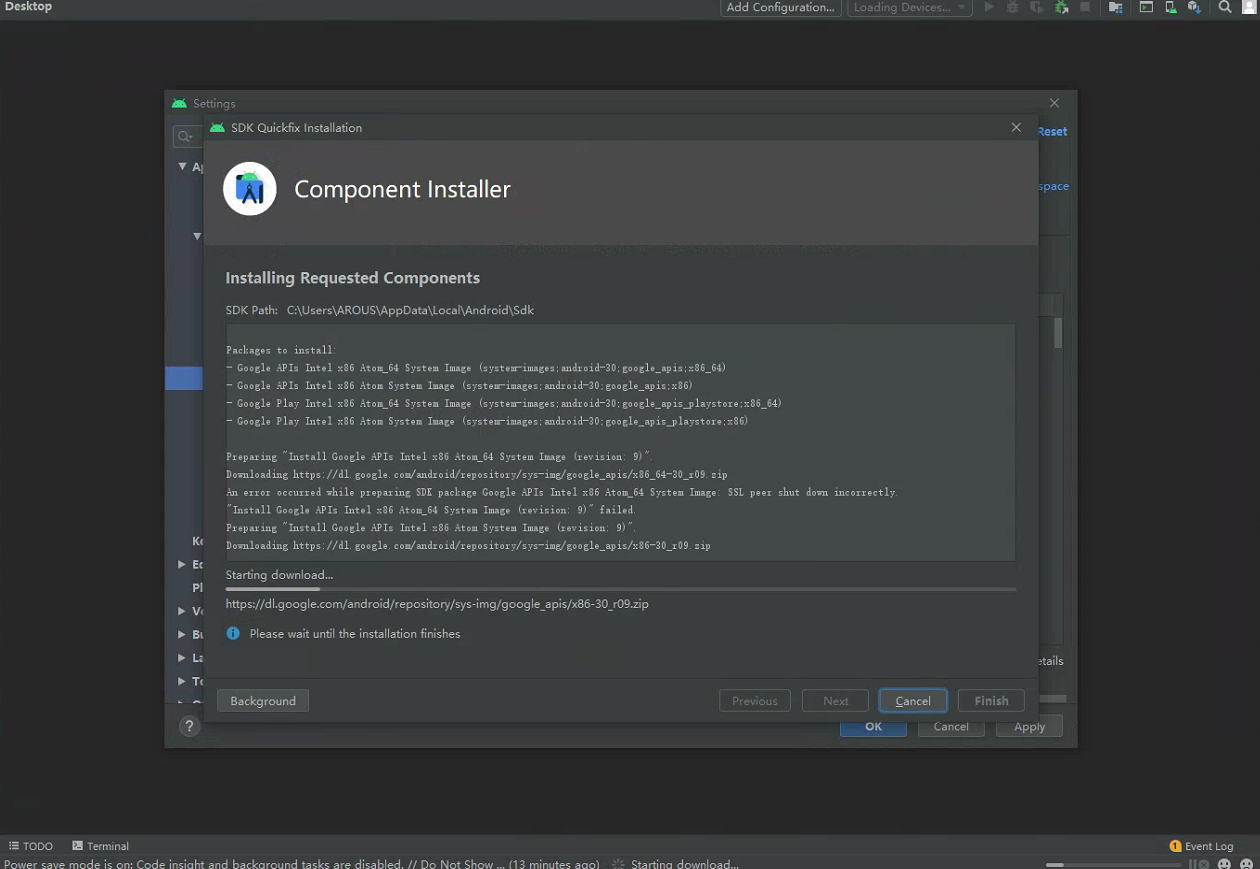Click the 'SSL peer shut down incorrectly' error line

click(562, 492)
